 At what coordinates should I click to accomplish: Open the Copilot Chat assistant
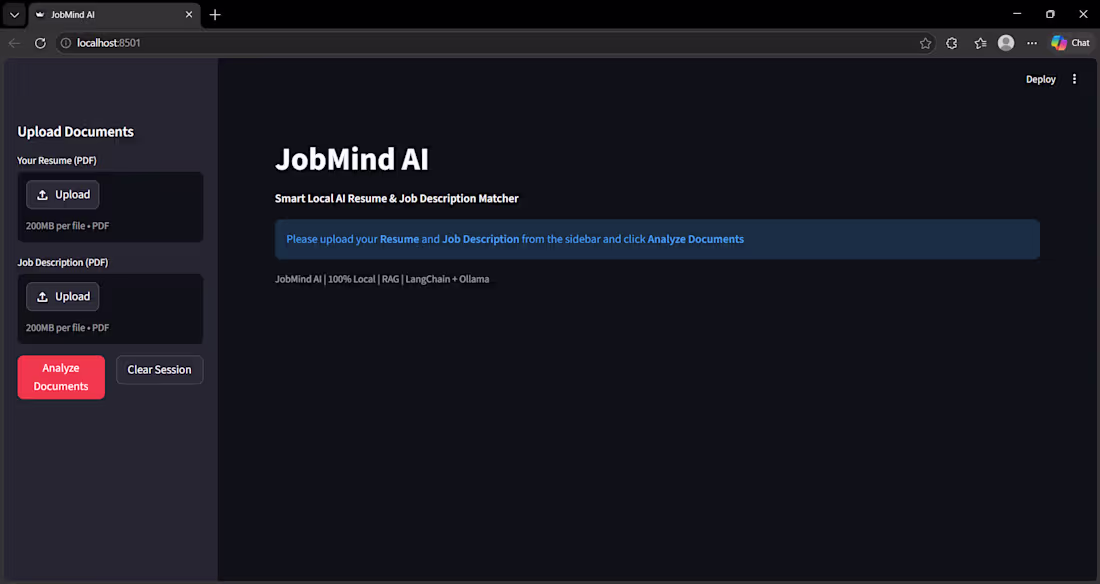click(1069, 42)
